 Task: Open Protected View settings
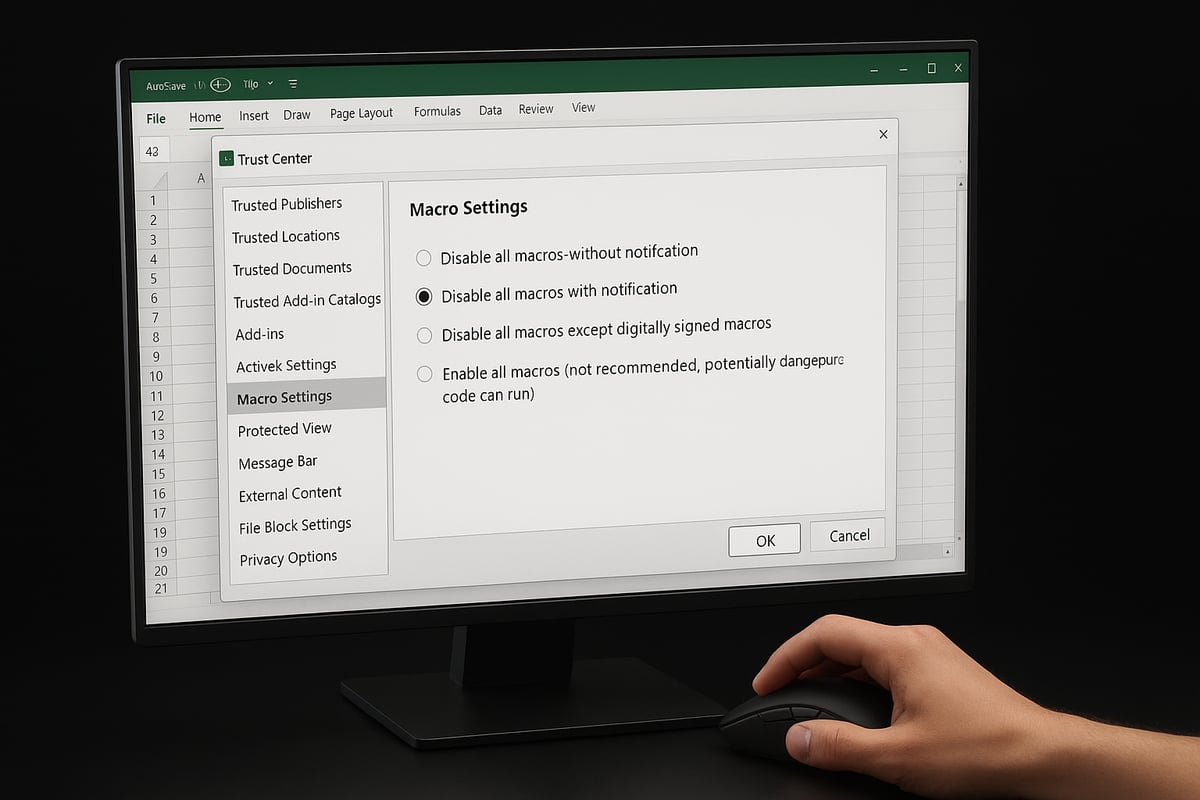click(x=284, y=429)
